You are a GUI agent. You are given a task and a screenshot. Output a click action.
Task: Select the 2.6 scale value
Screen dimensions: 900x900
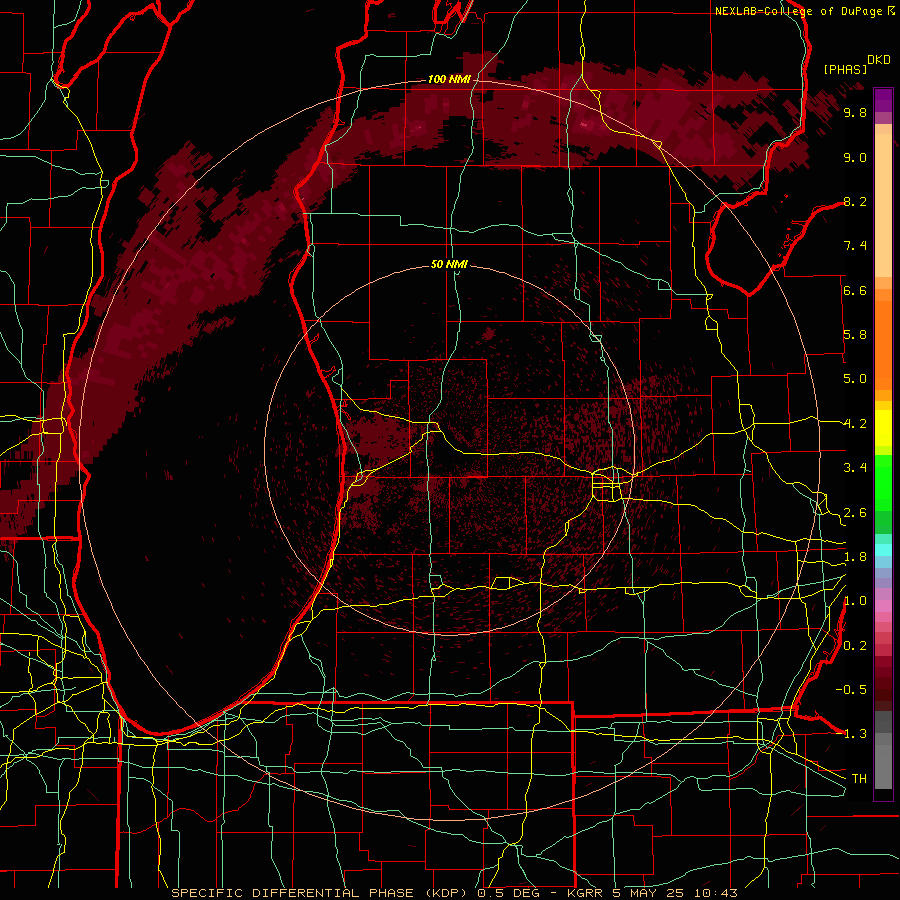tap(855, 513)
